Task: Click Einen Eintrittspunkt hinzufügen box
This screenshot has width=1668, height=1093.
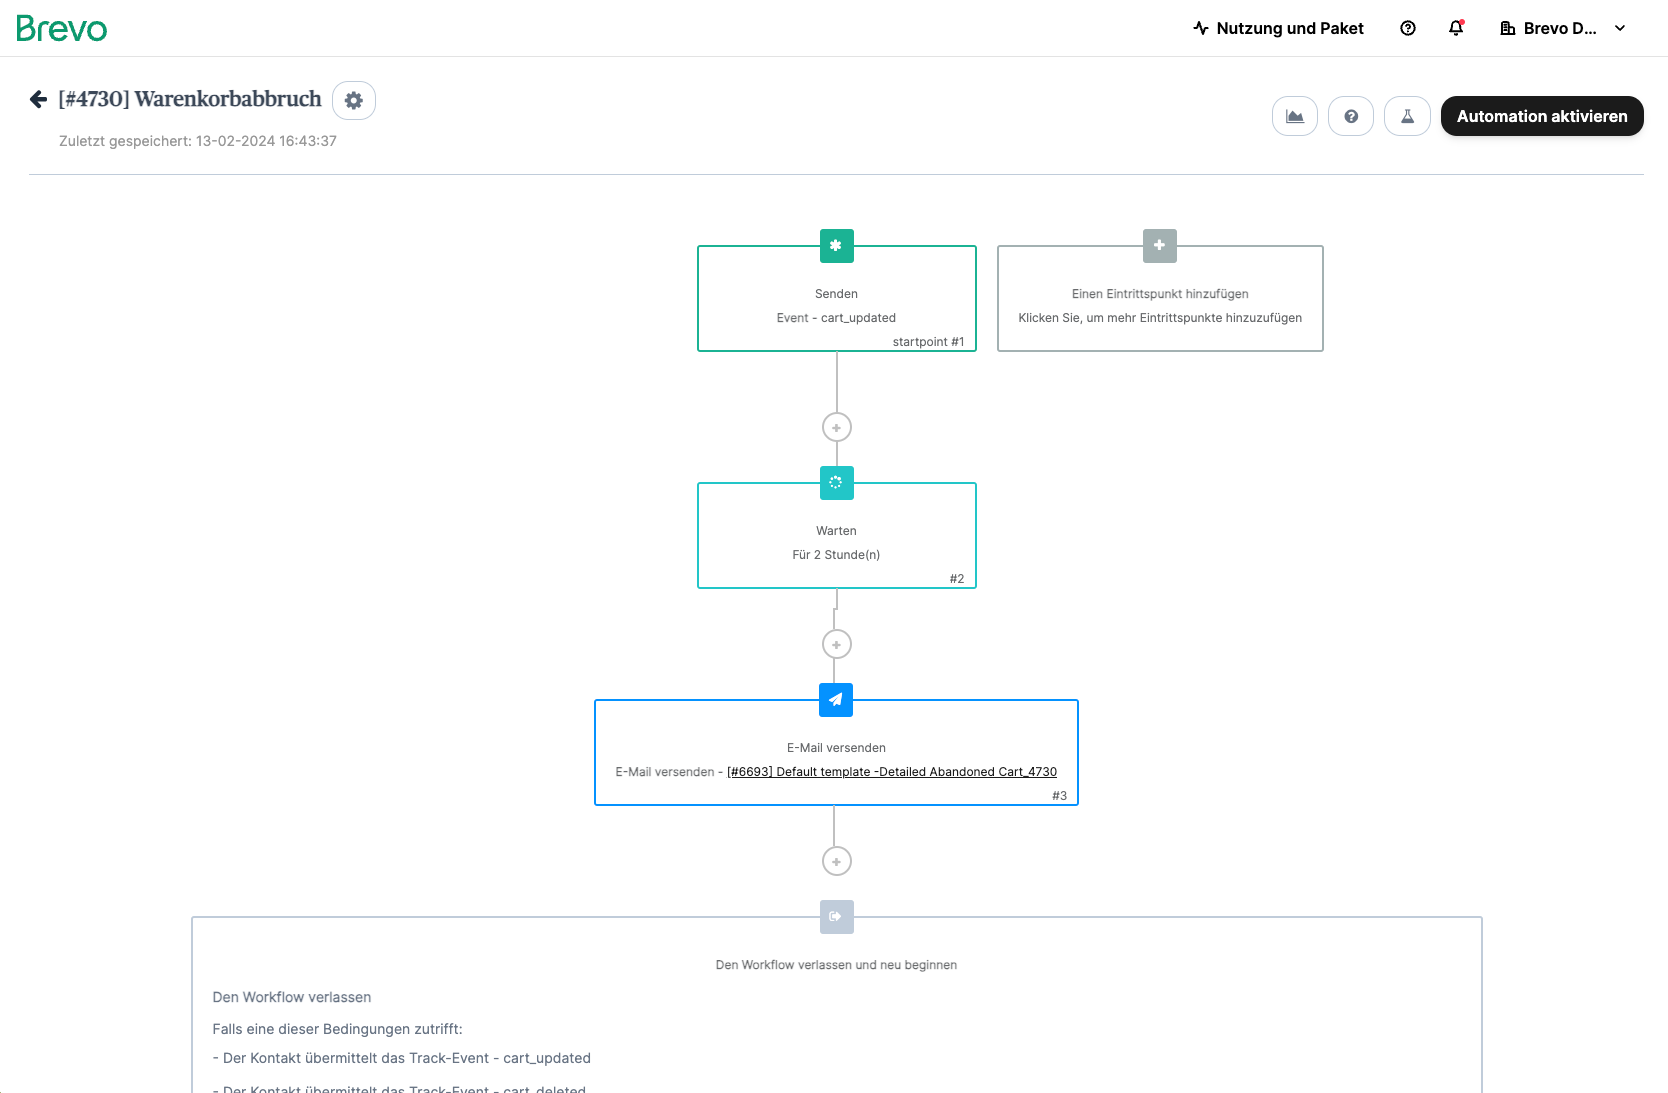Action: (1160, 298)
